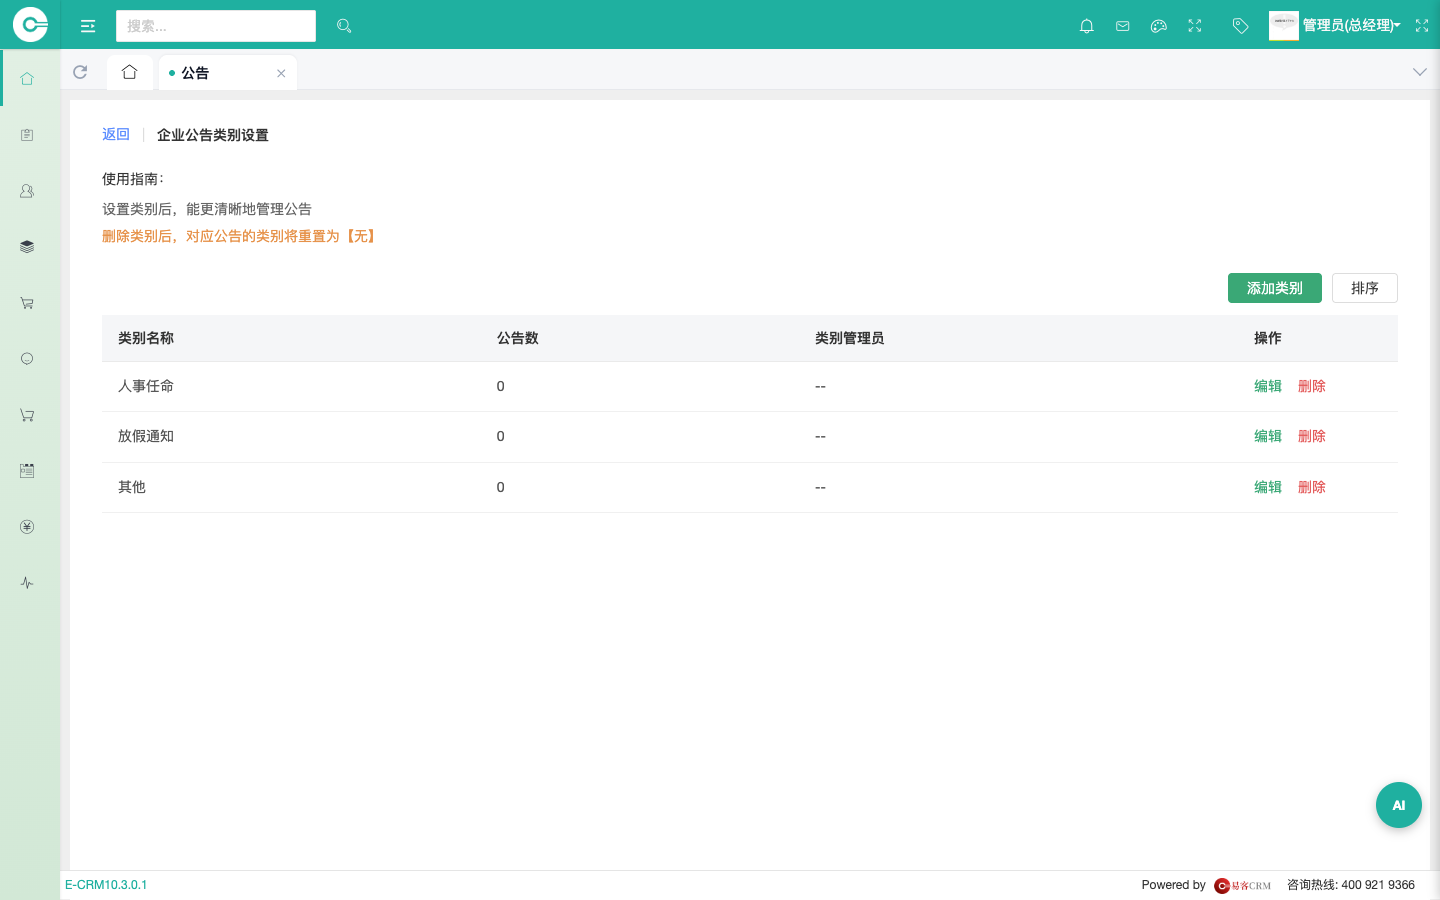Viewport: 1440px width, 900px height.
Task: Collapse the sidebar menu toggle icon
Action: pos(88,26)
